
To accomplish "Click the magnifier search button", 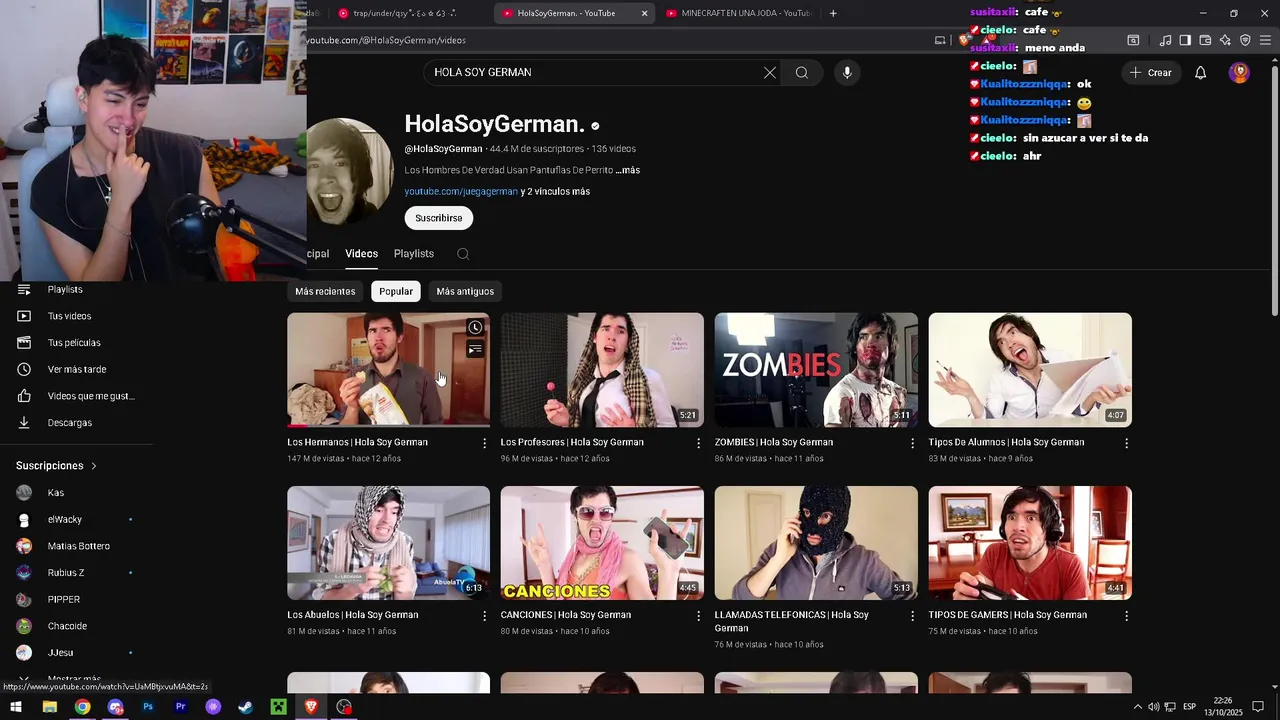I will (x=802, y=72).
